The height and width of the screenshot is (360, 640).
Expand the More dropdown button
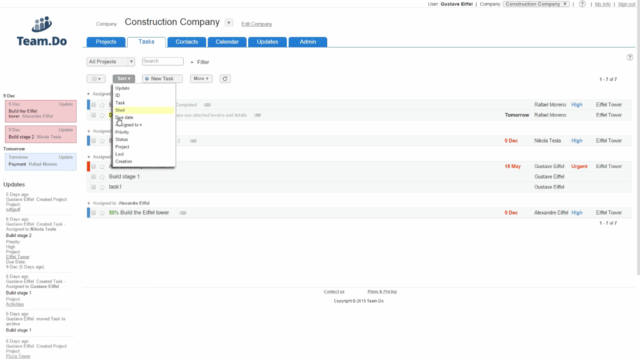201,78
